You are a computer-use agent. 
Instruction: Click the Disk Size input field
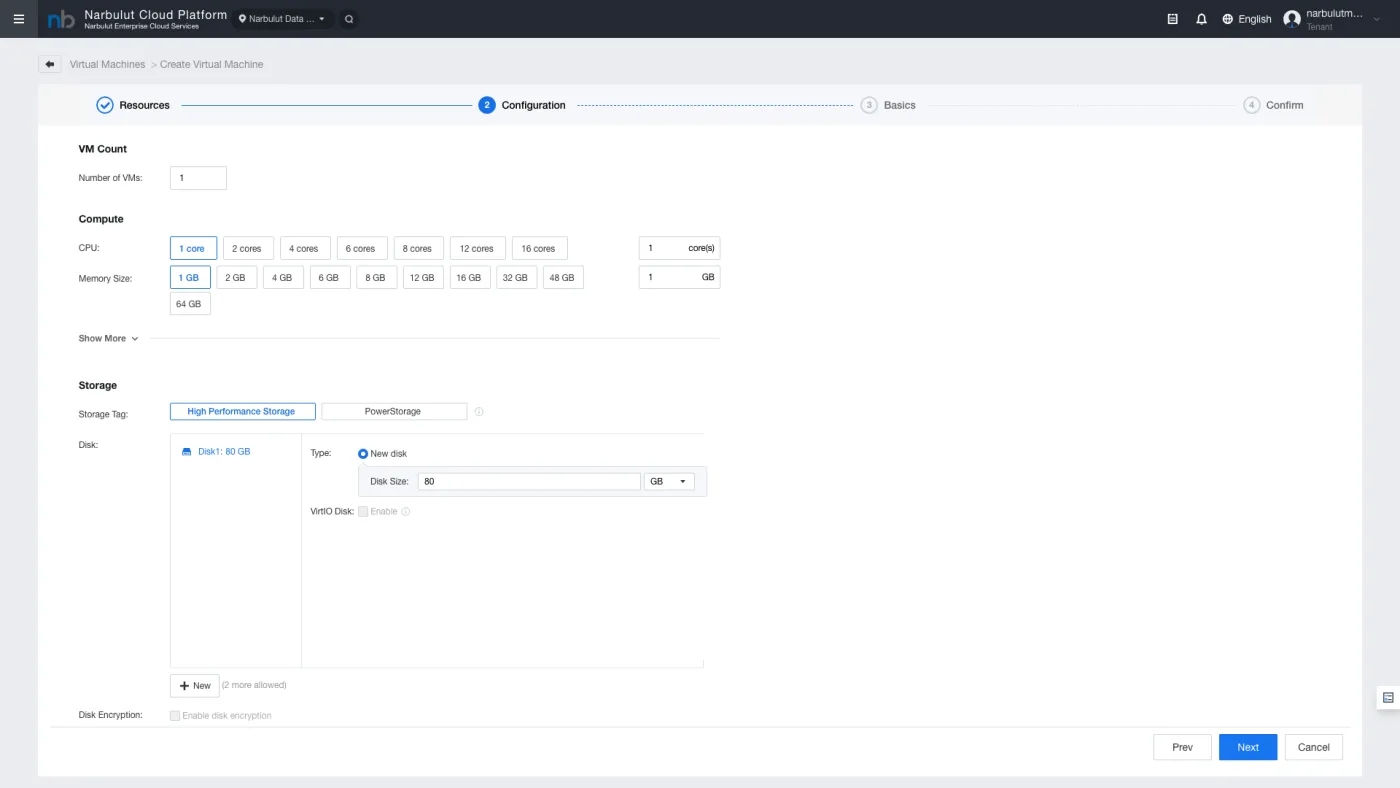point(529,482)
